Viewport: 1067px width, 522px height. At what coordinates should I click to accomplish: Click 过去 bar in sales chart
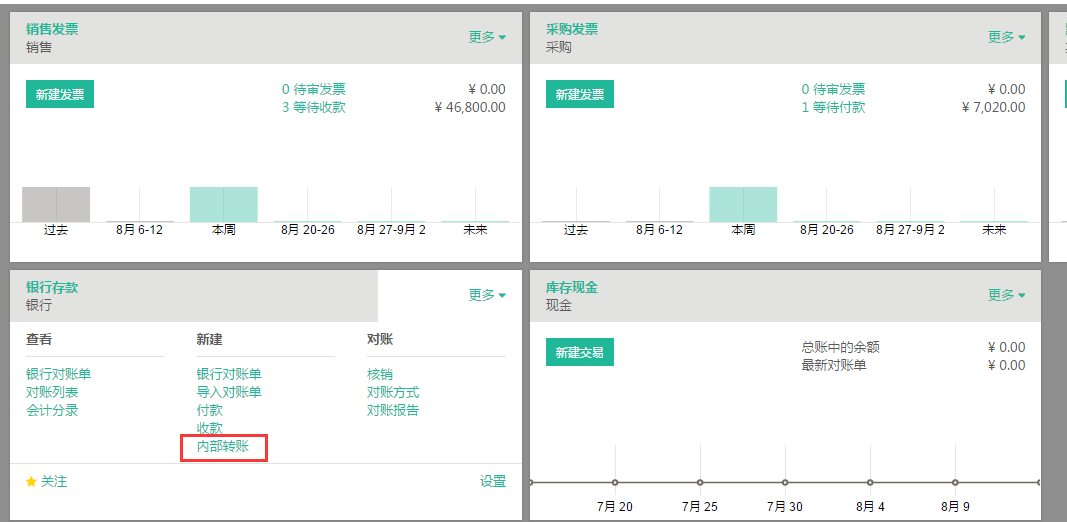pyautogui.click(x=56, y=204)
